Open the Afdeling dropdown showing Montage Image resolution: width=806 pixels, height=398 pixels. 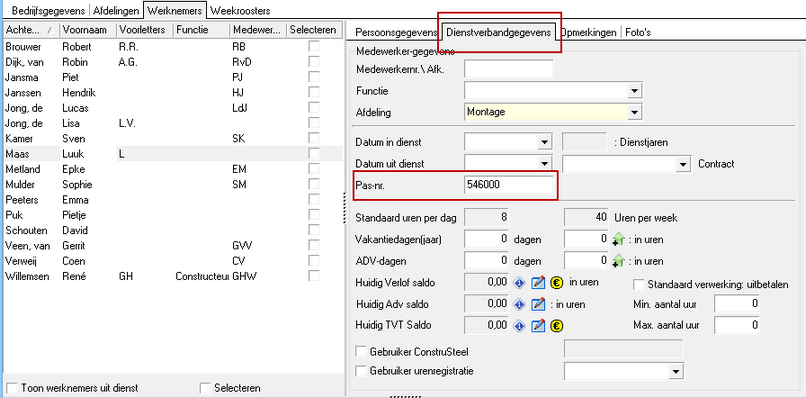(635, 112)
